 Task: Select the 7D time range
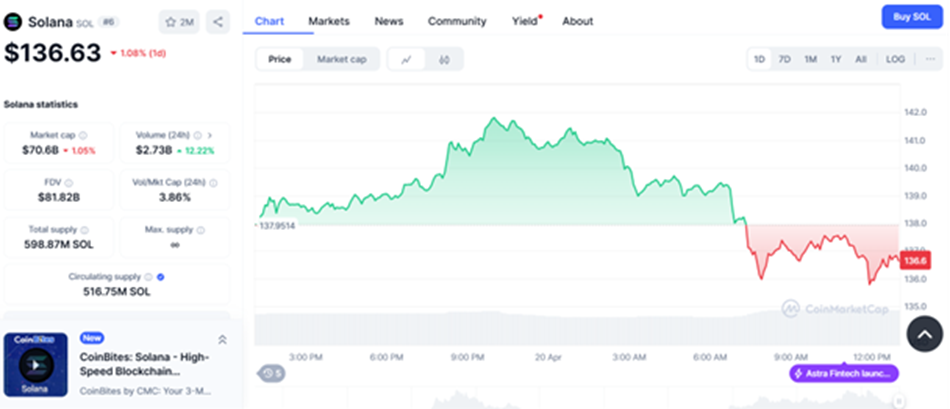click(785, 59)
